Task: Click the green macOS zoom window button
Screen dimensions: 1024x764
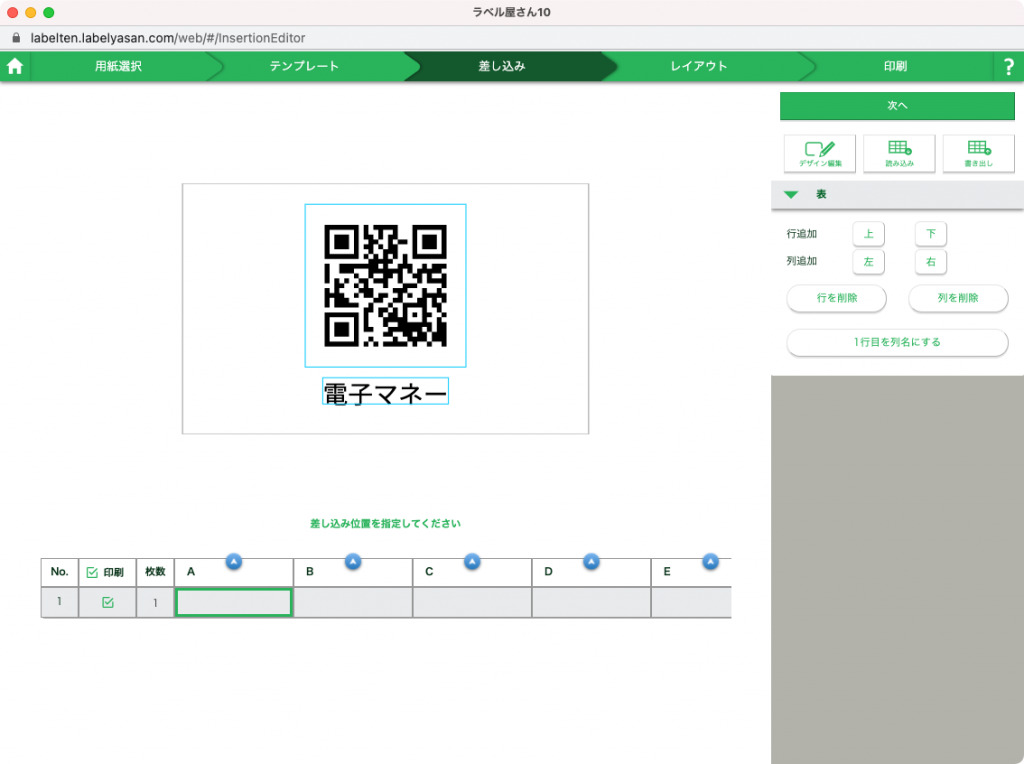Action: (49, 12)
